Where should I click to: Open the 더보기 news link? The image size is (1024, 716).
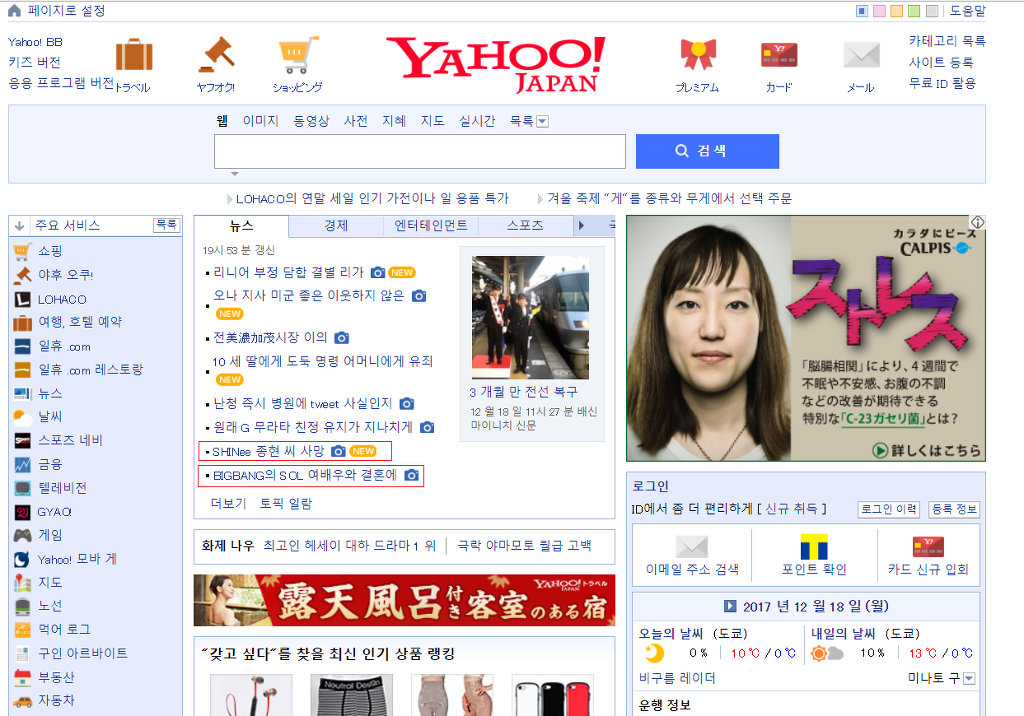click(x=228, y=504)
